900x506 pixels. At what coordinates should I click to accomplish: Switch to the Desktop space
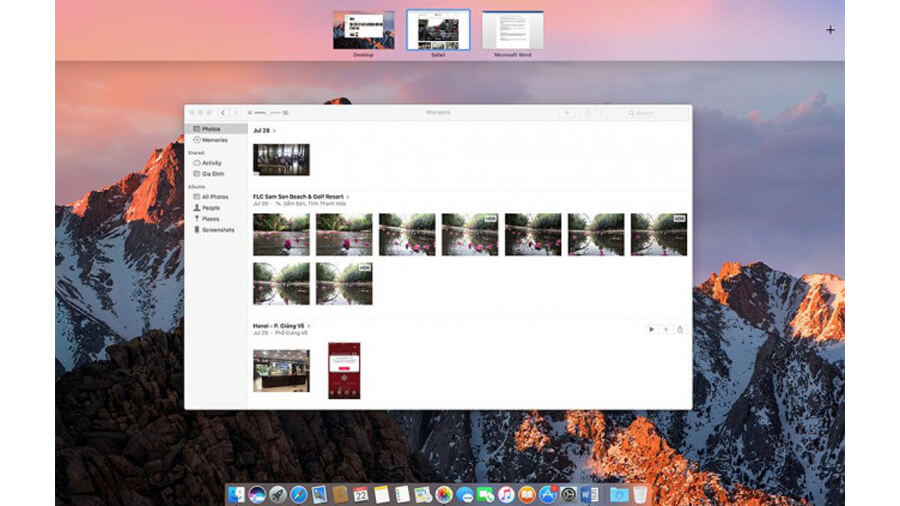coord(363,30)
